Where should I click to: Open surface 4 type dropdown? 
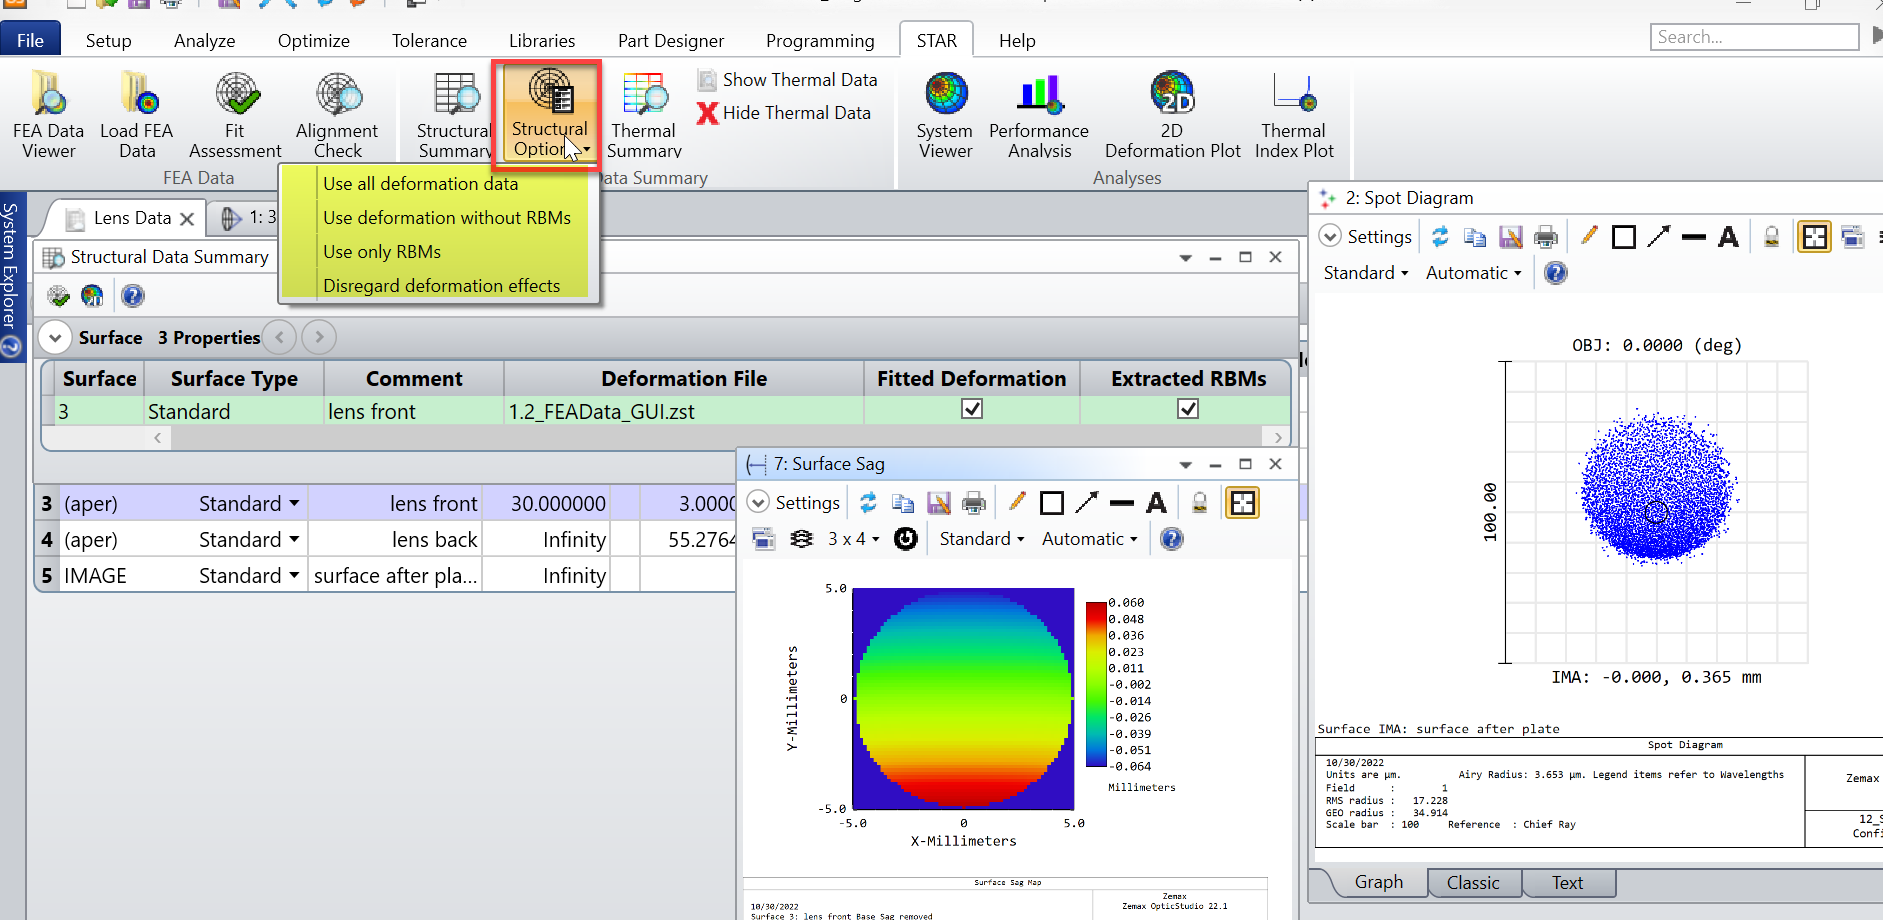tap(294, 540)
